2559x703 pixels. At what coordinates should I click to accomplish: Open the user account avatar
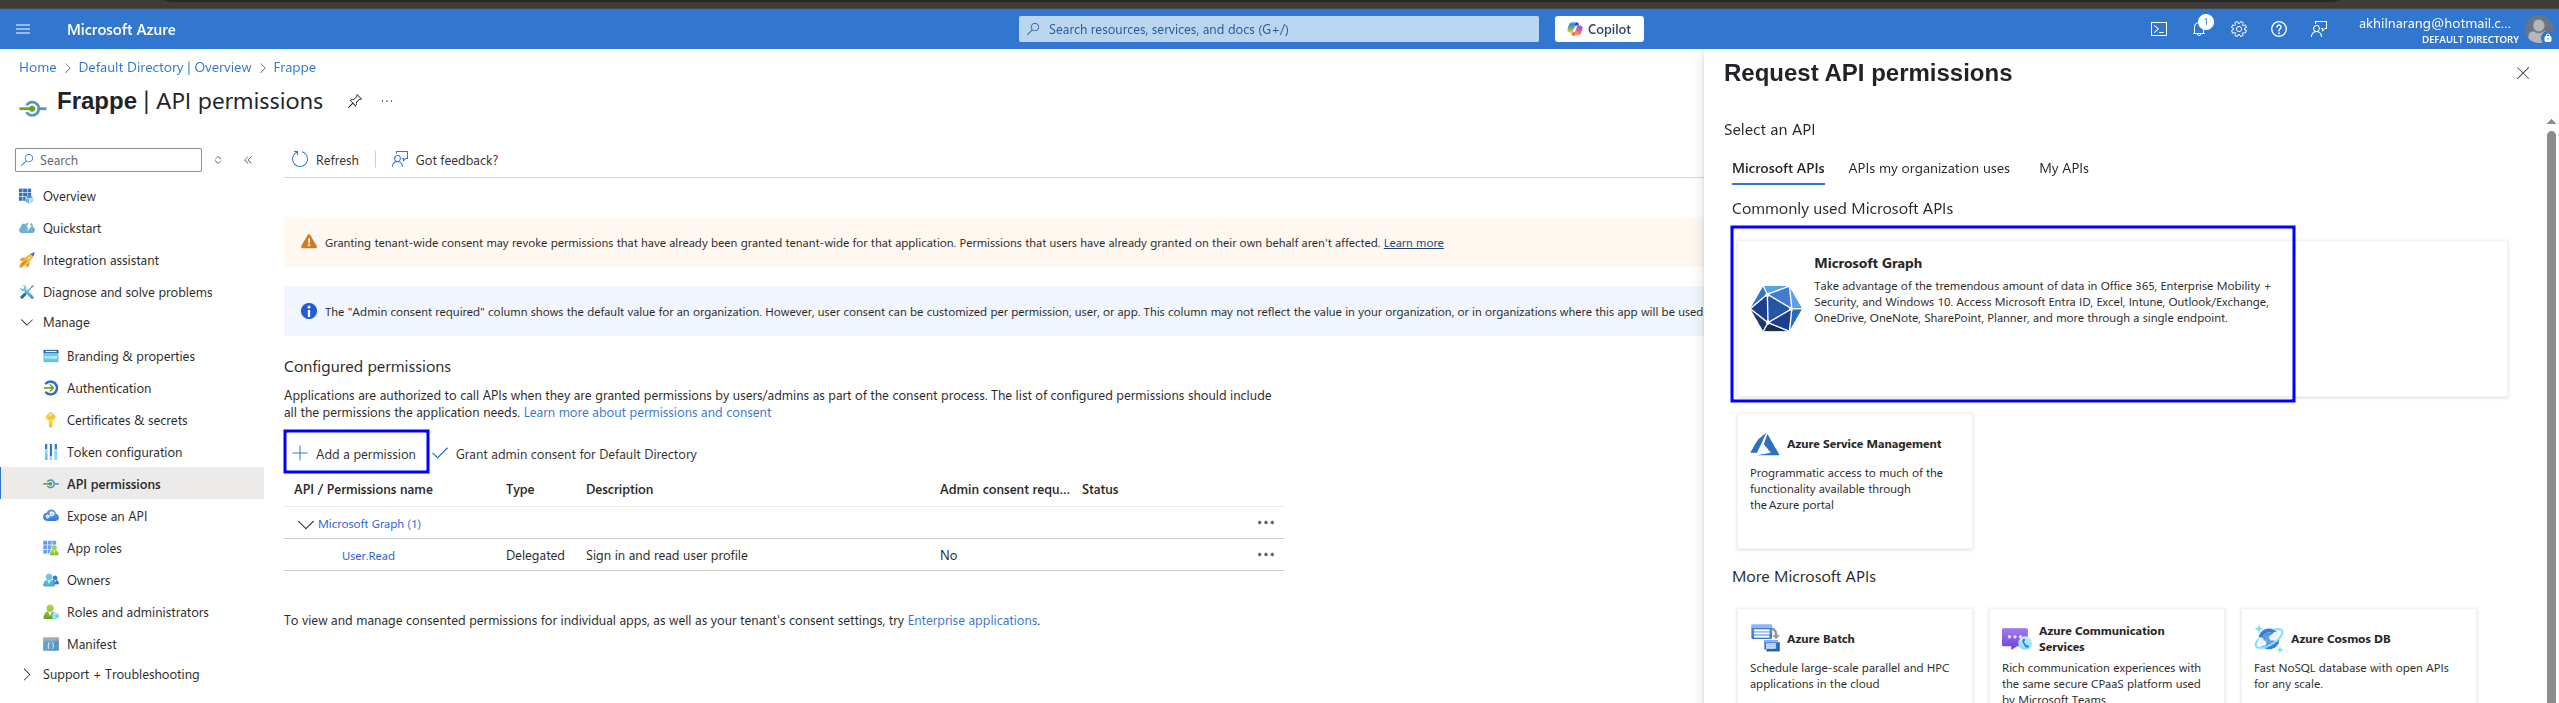(x=2538, y=29)
